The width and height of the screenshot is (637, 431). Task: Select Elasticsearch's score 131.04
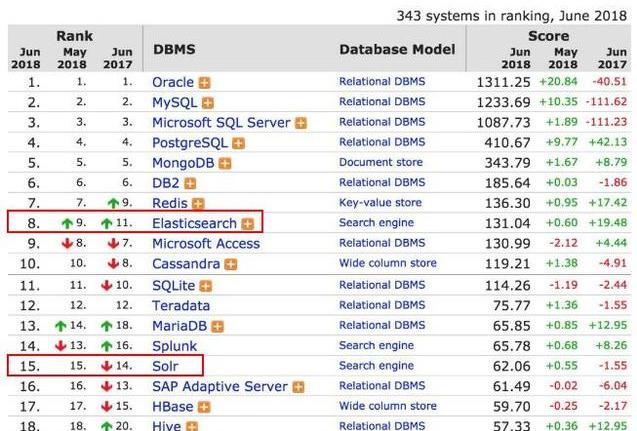(507, 223)
